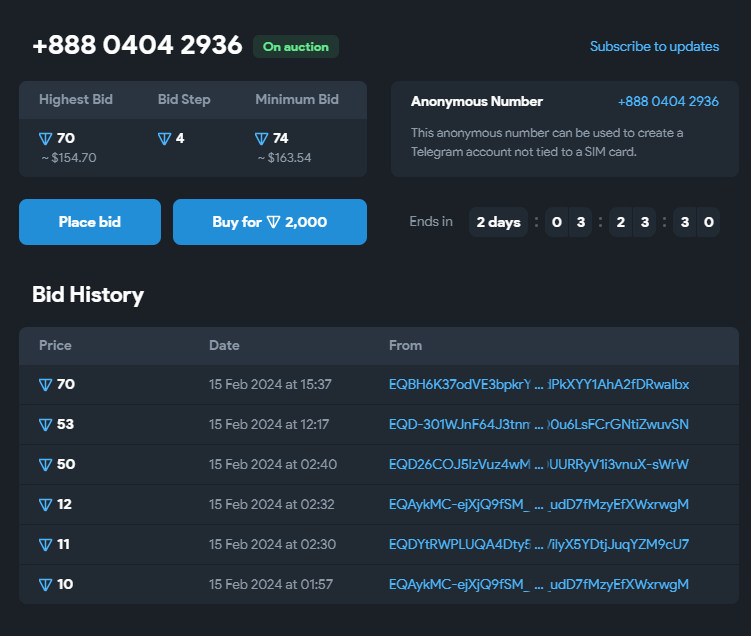The width and height of the screenshot is (751, 636).
Task: Click the TON icon in the 12 bid row
Action: pos(45,505)
